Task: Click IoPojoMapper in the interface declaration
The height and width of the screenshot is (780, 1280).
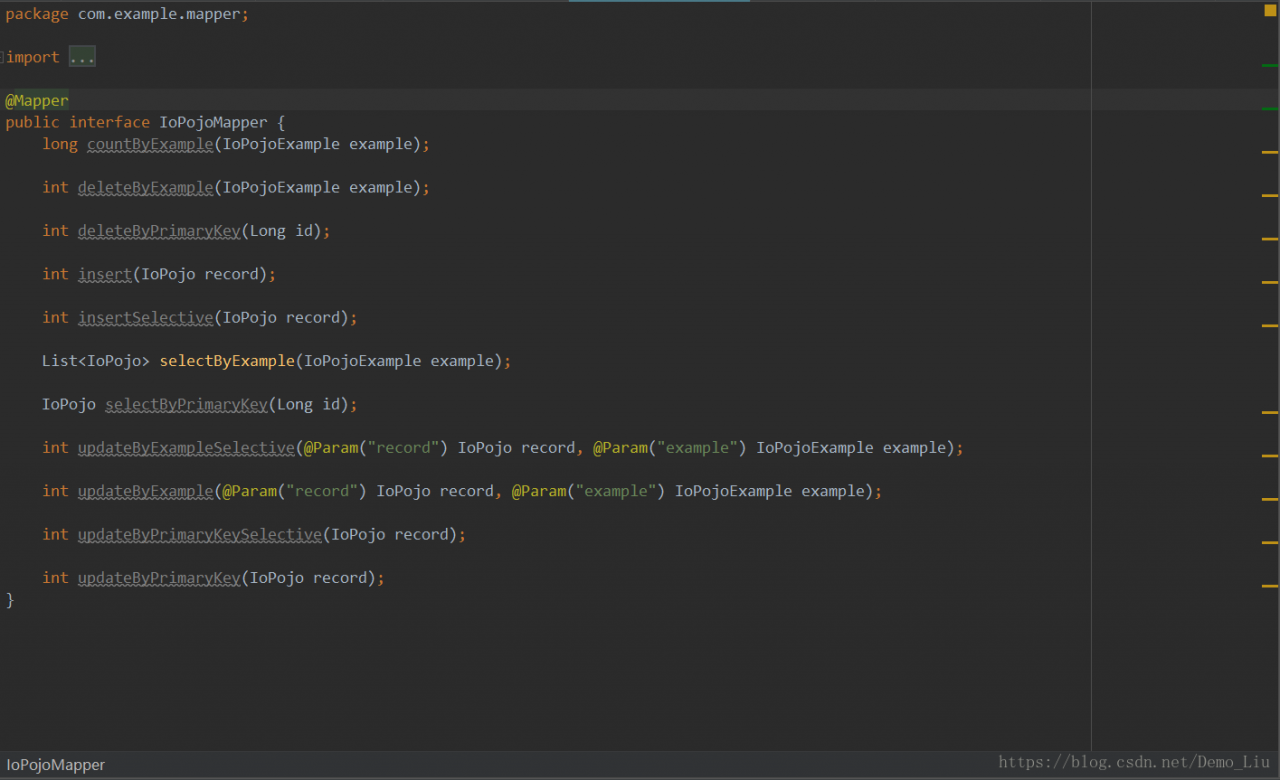Action: (x=213, y=123)
